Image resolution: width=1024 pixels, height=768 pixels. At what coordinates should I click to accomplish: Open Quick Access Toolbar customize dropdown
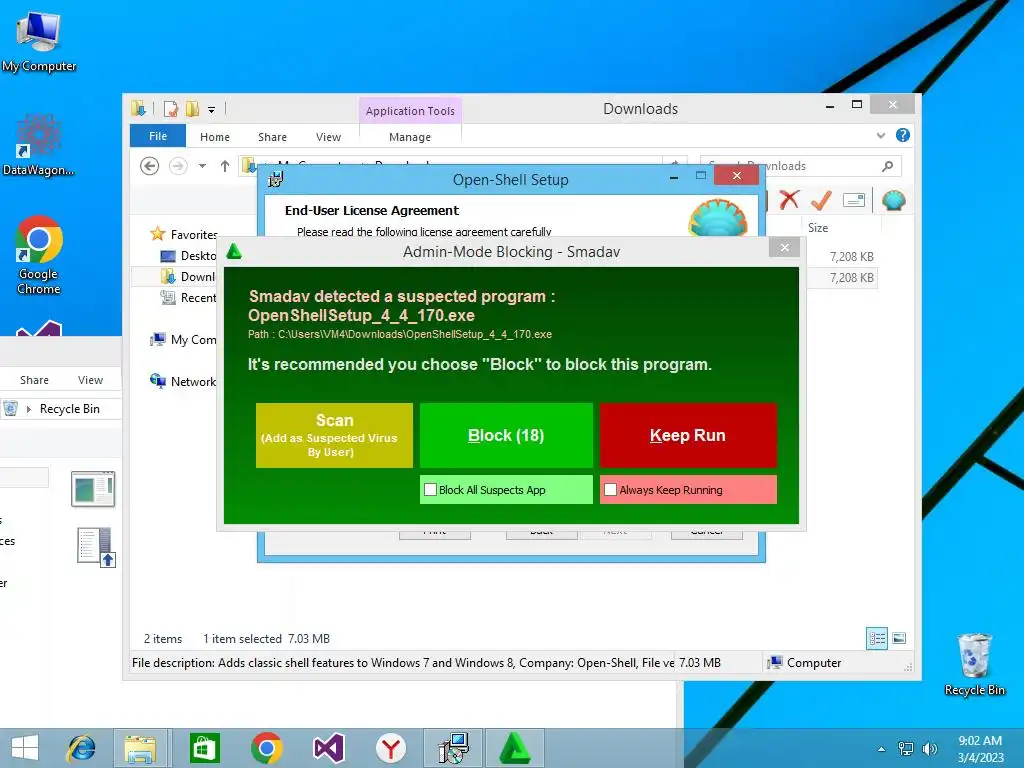(212, 110)
